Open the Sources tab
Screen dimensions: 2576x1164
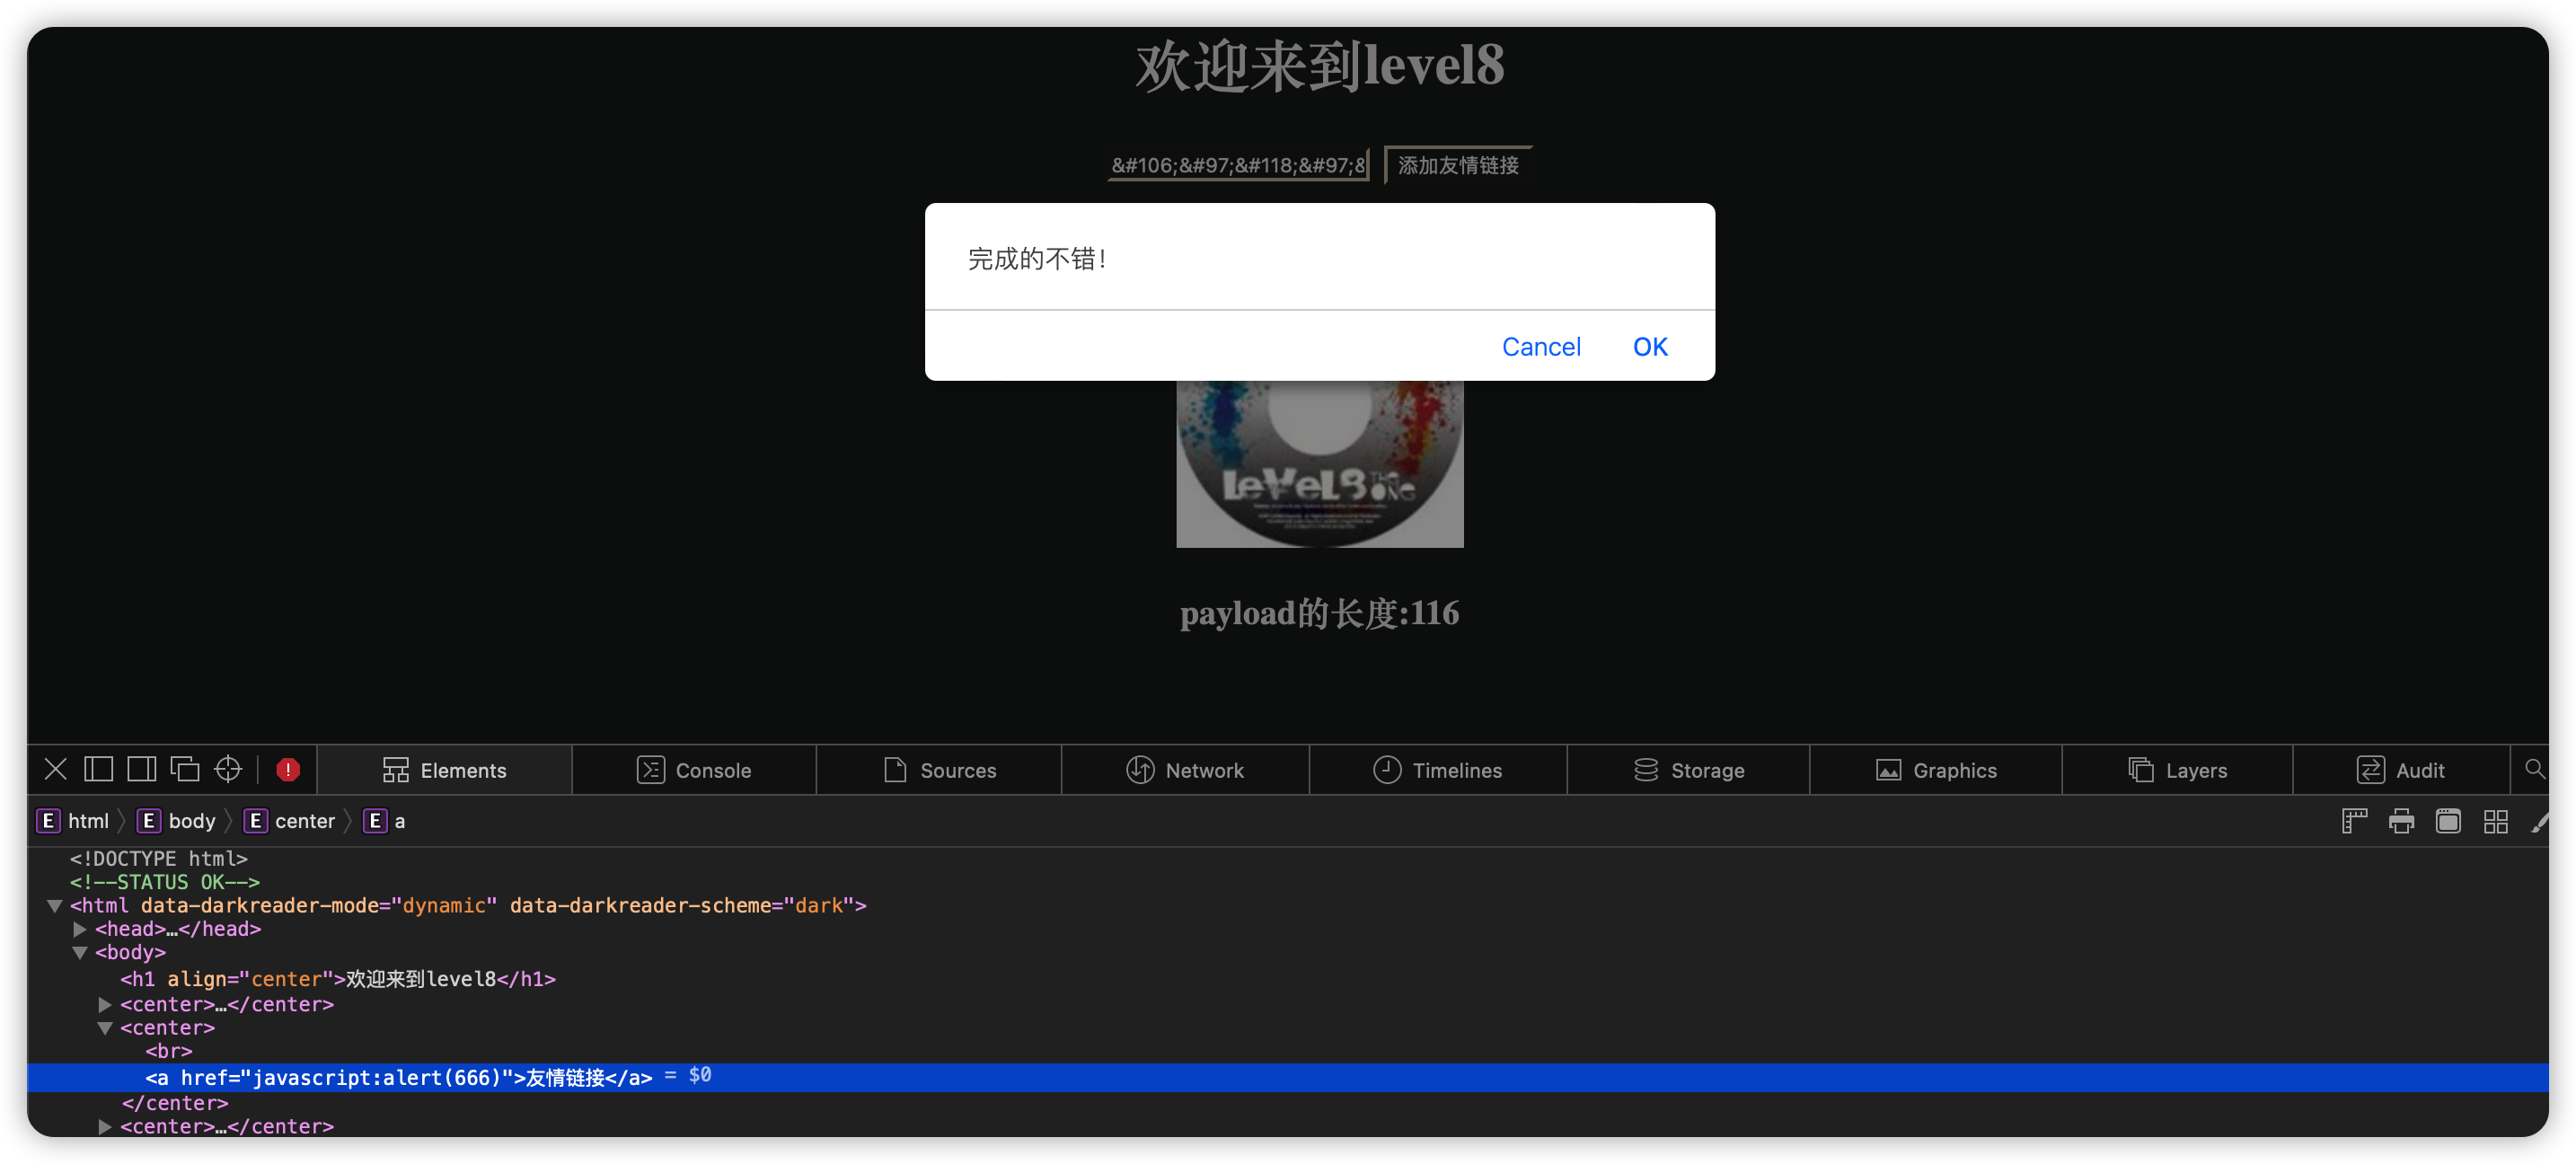939,770
